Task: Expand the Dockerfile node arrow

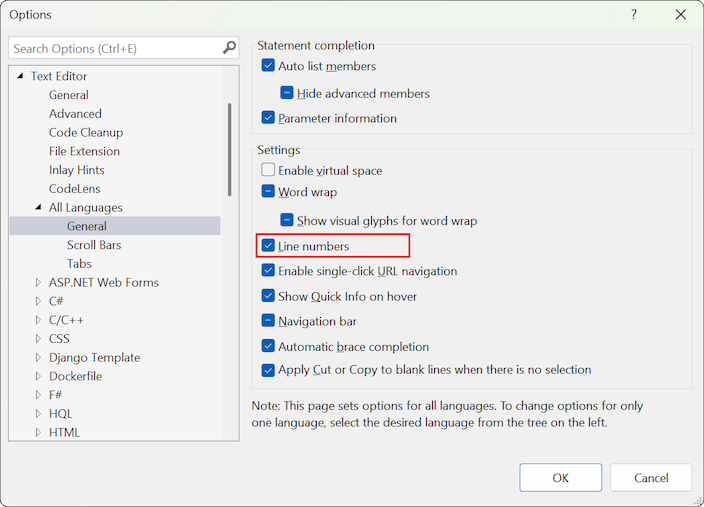Action: click(39, 376)
